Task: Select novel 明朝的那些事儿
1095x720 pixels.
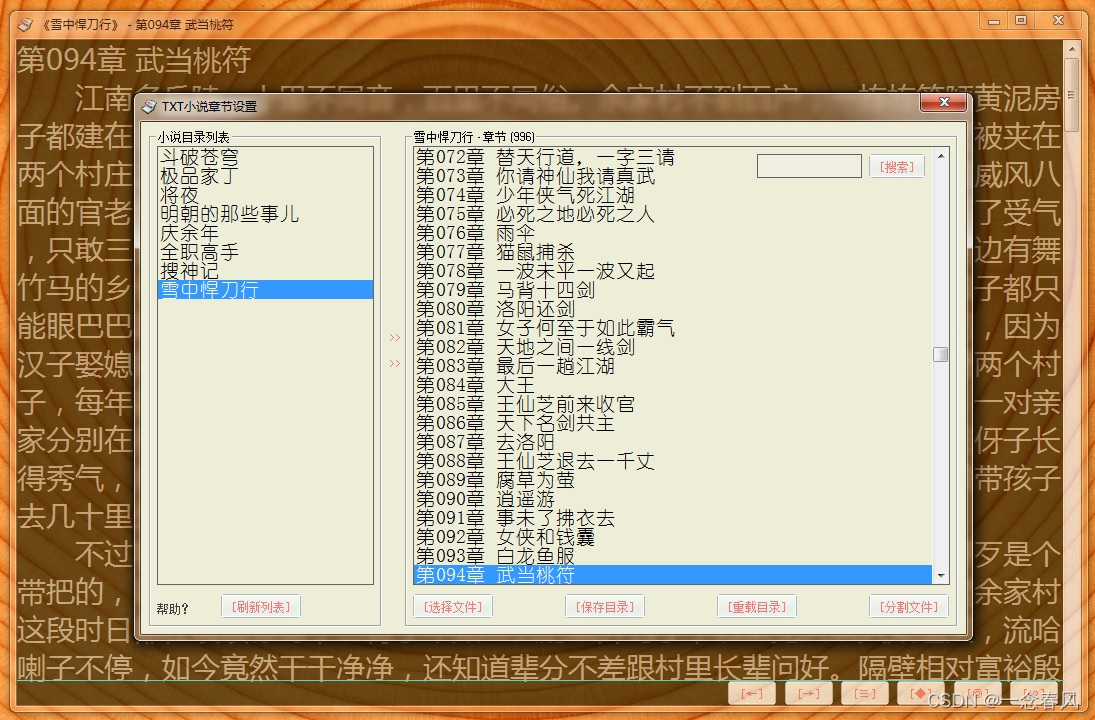Action: [x=265, y=214]
